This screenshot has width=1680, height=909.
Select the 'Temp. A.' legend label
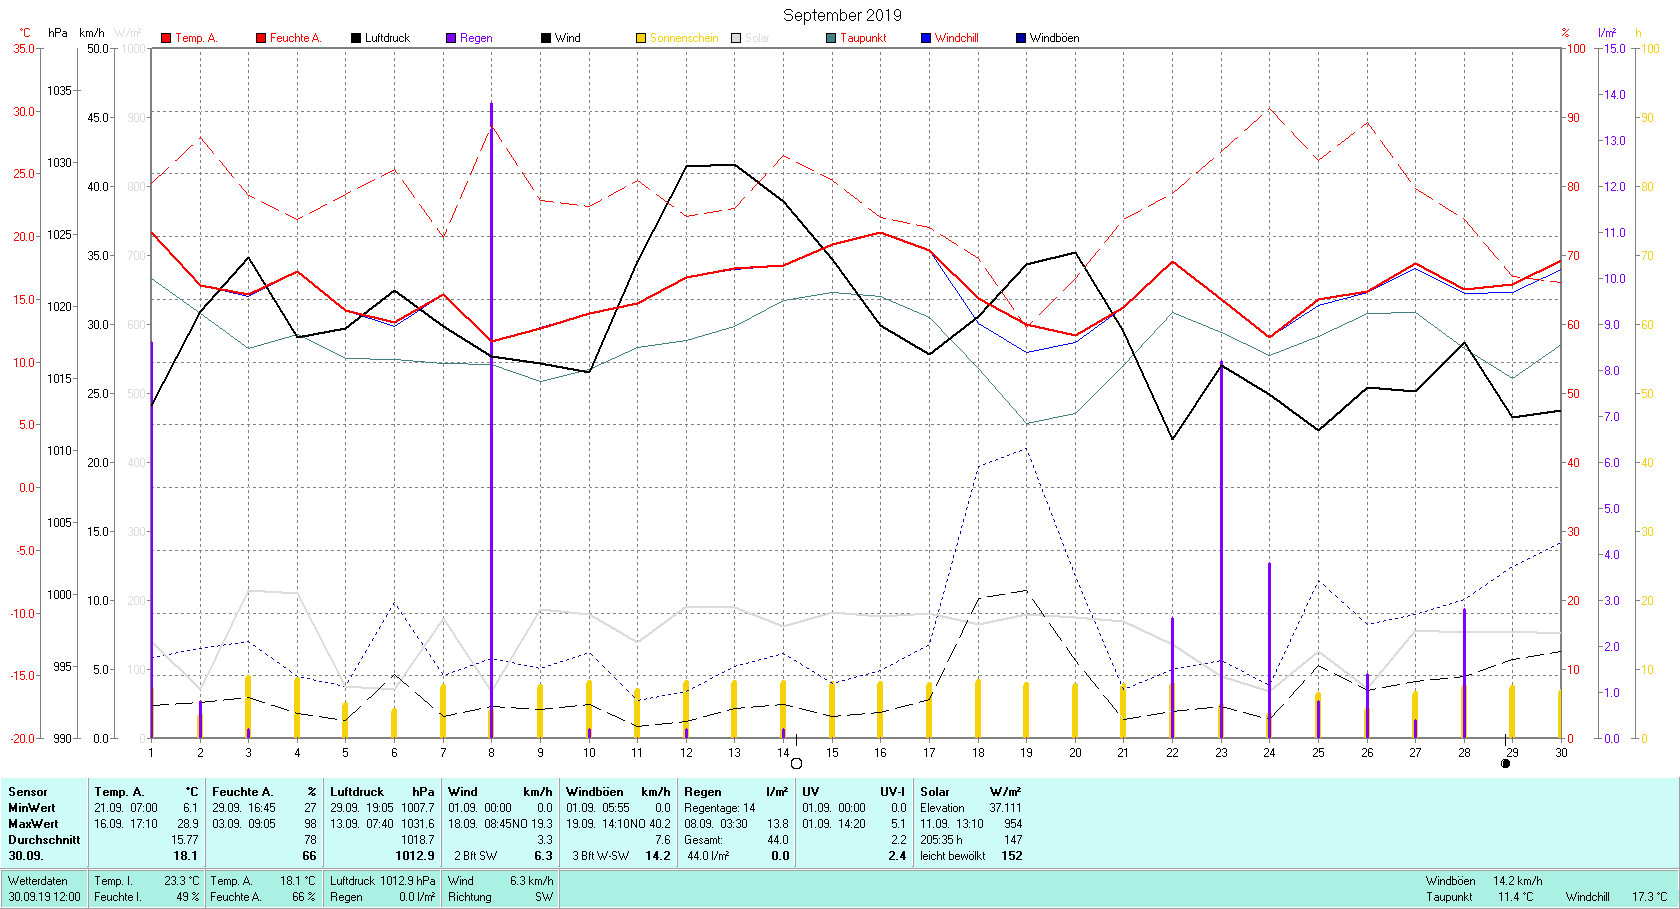196,38
